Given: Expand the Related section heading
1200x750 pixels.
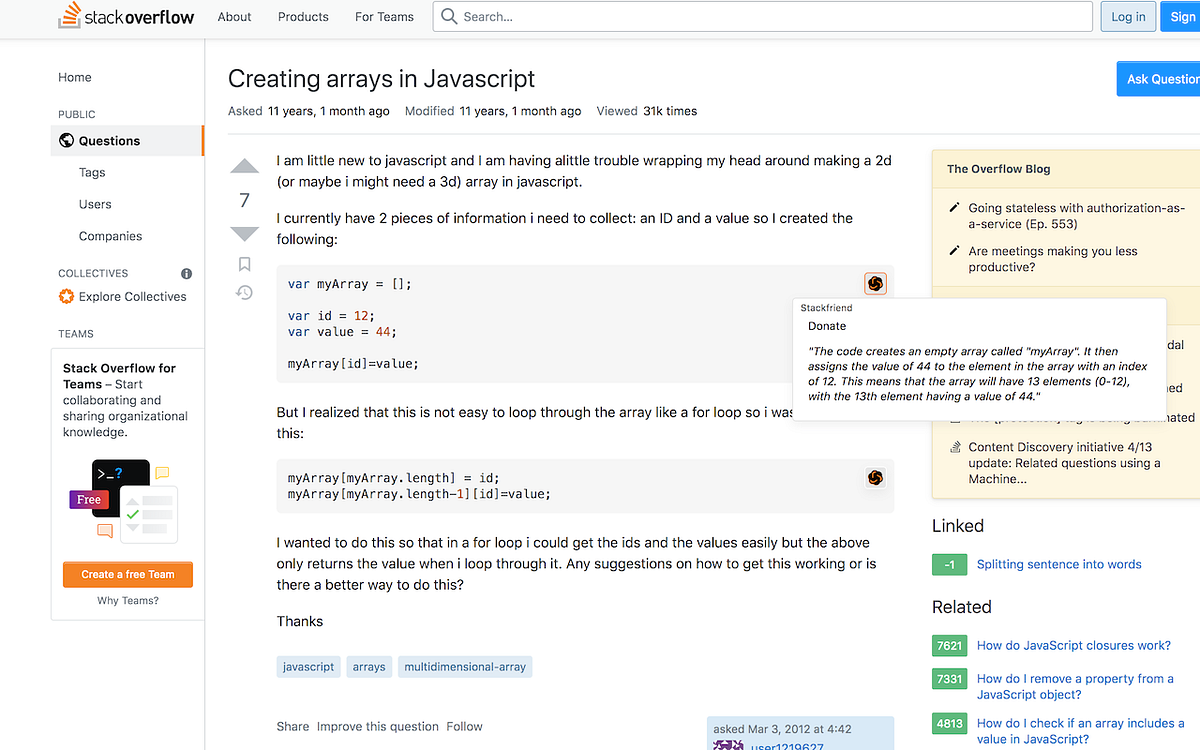Looking at the screenshot, I should (x=962, y=607).
